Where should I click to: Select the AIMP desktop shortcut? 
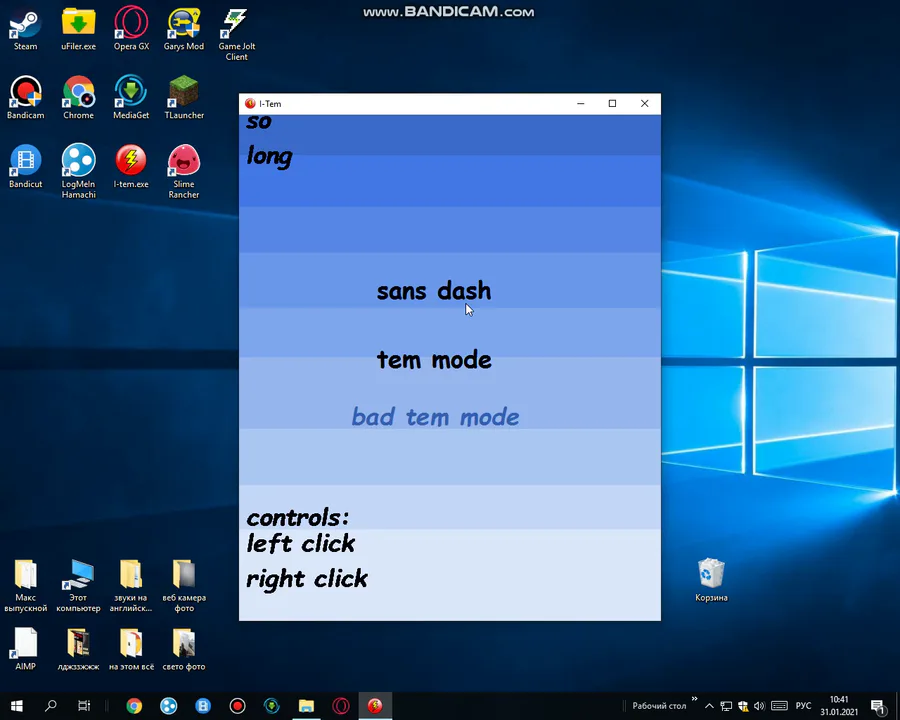(25, 649)
